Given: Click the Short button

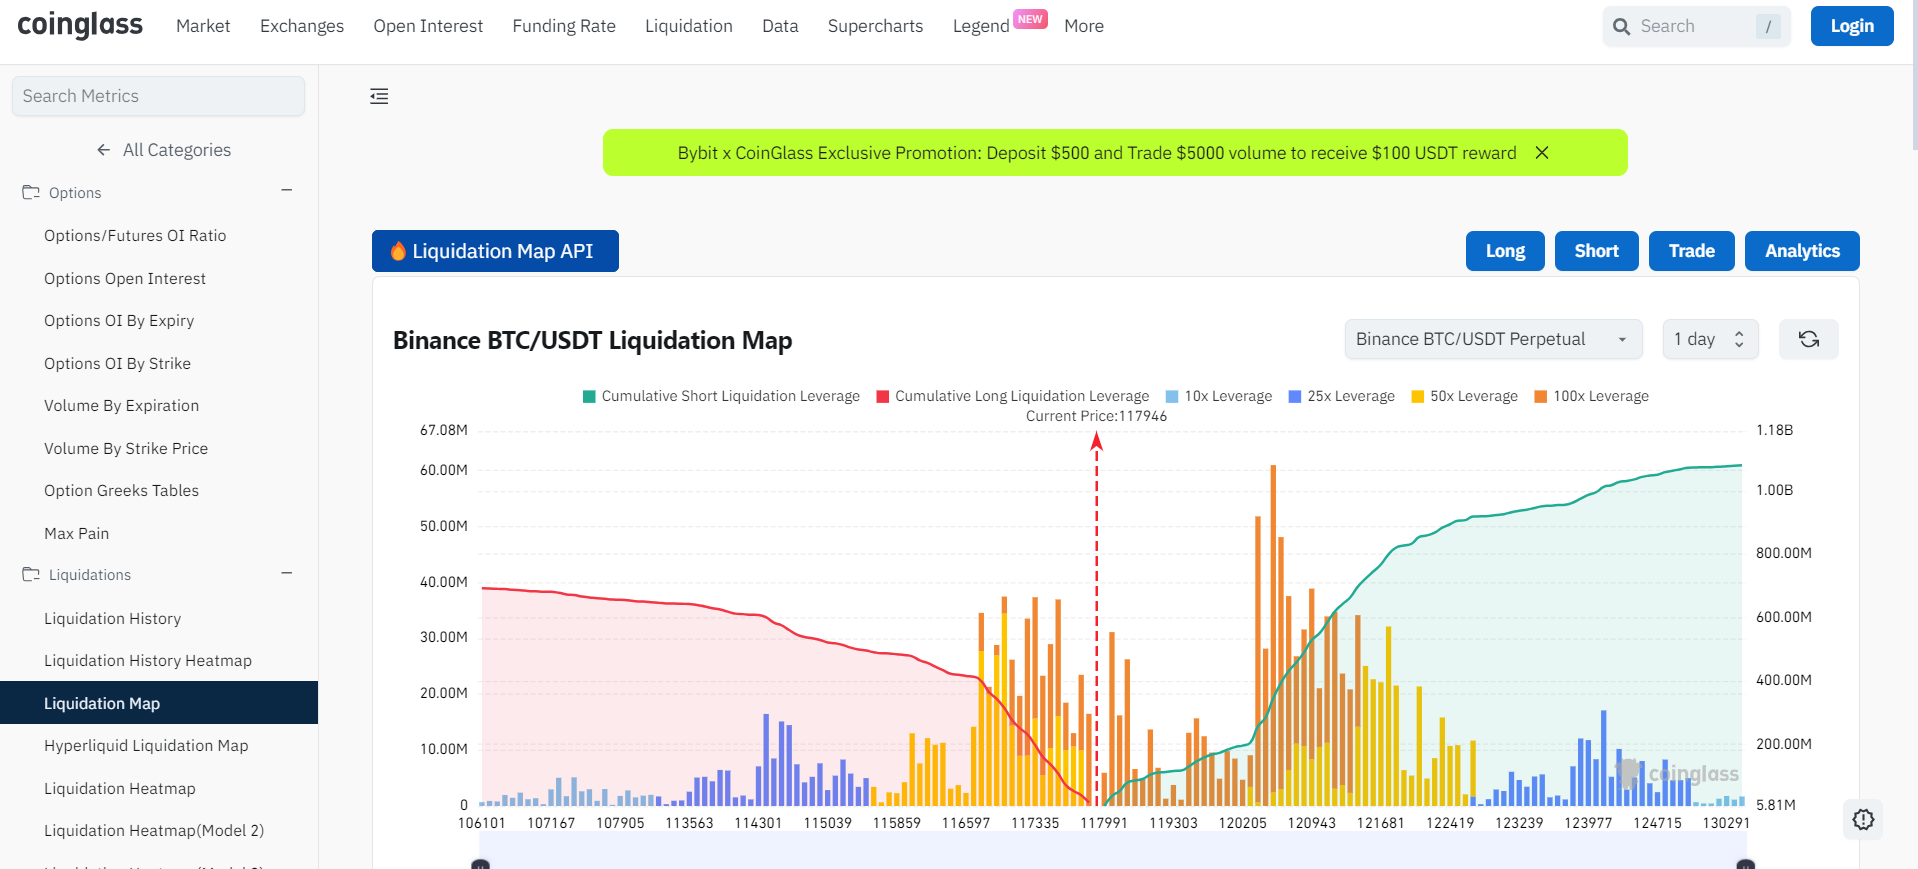Looking at the screenshot, I should tap(1596, 251).
